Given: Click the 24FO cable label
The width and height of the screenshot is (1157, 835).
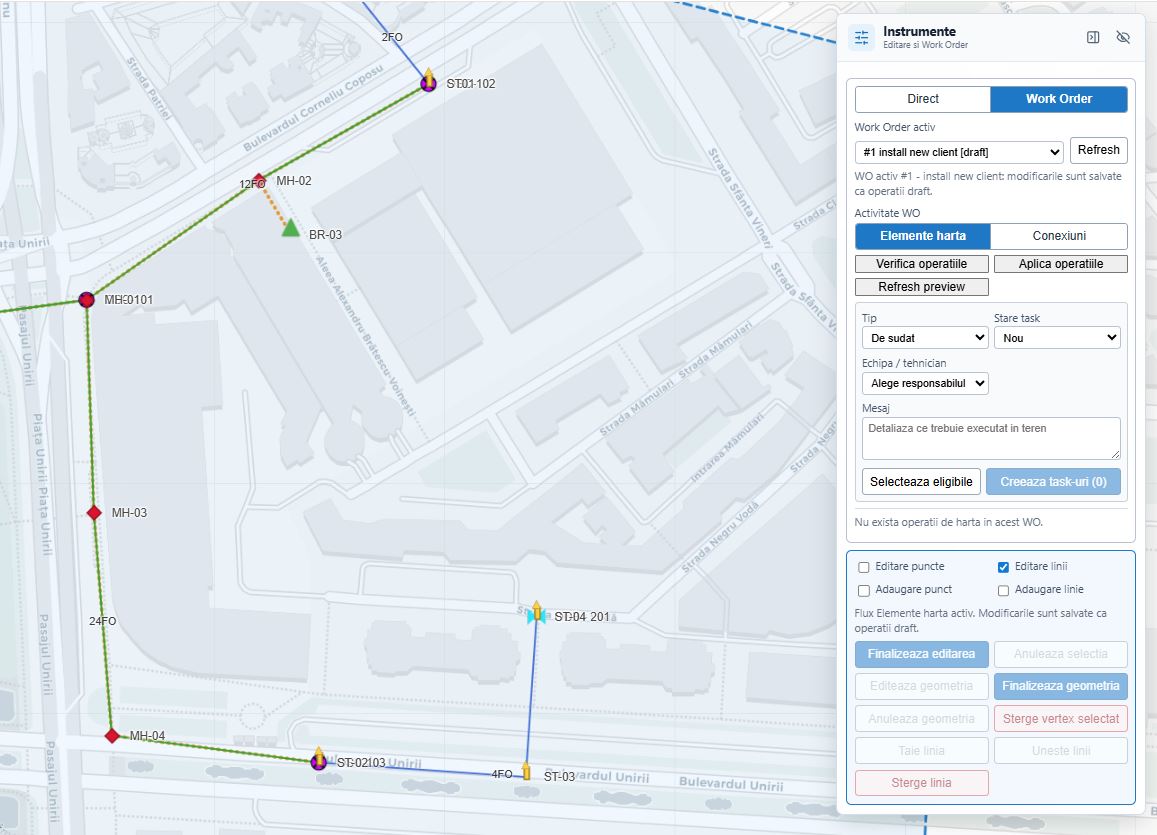Looking at the screenshot, I should point(103,621).
